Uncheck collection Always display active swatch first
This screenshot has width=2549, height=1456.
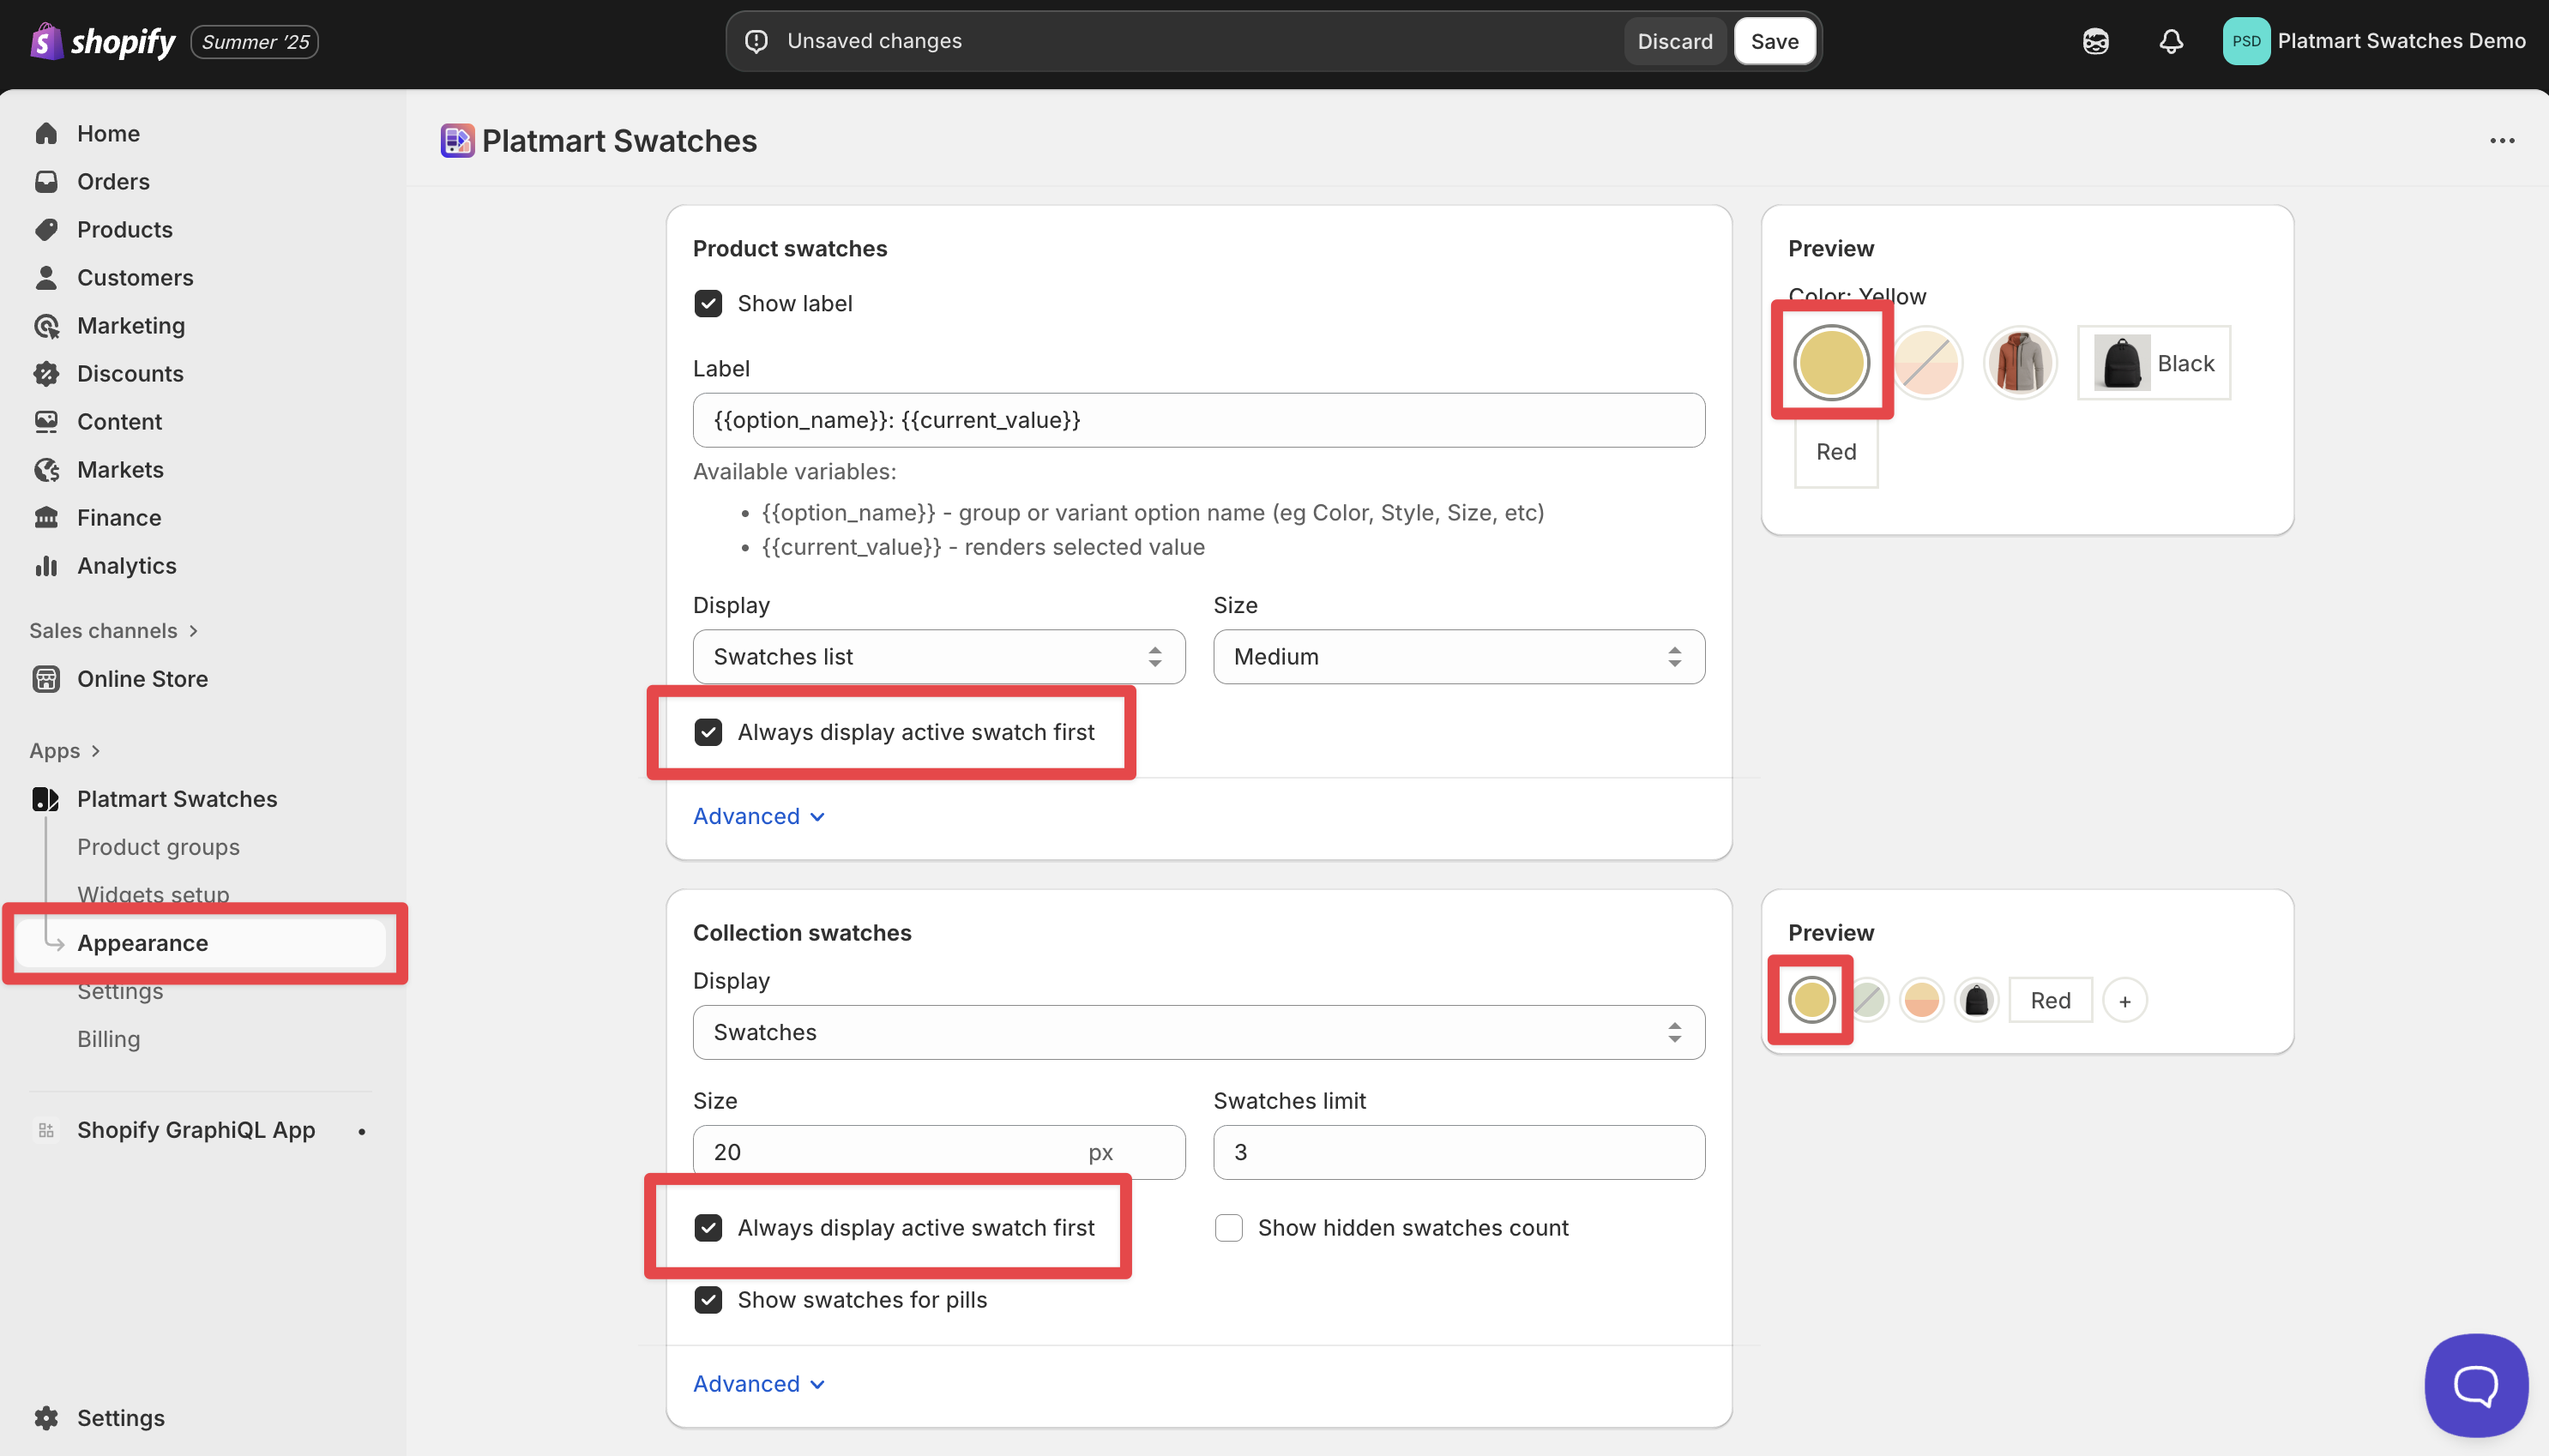708,1227
